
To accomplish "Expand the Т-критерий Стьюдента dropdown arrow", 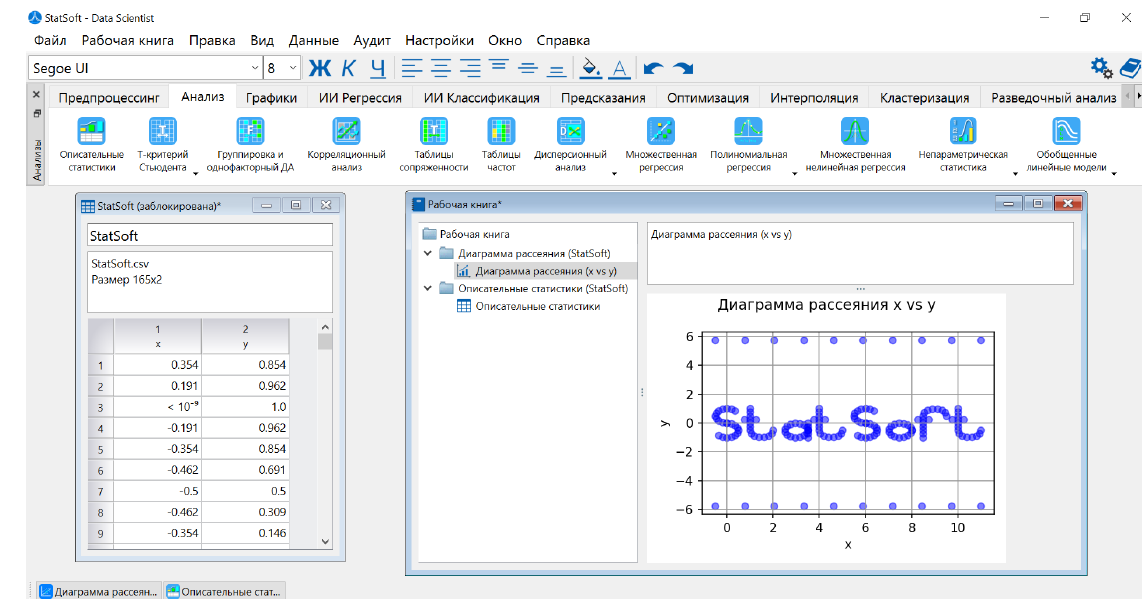I will (x=195, y=173).
